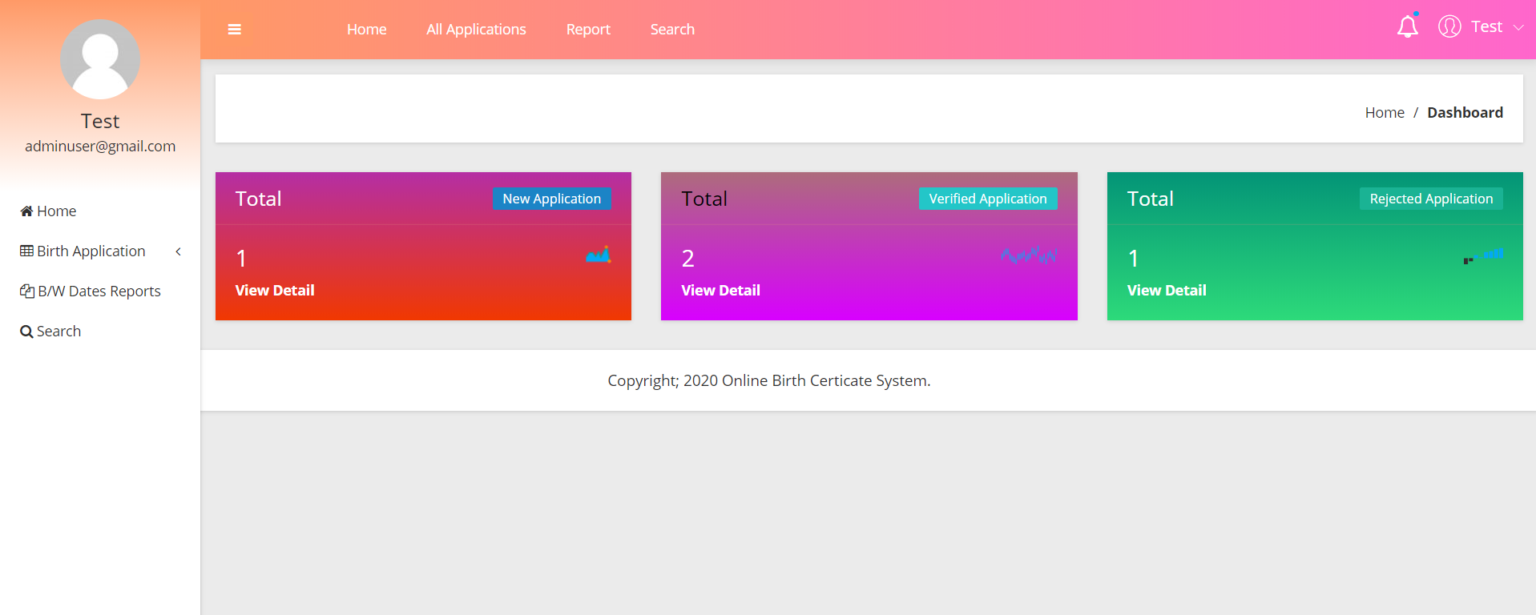Expand the Birth Application submenu chevron
This screenshot has width=1536, height=615.
coord(178,251)
